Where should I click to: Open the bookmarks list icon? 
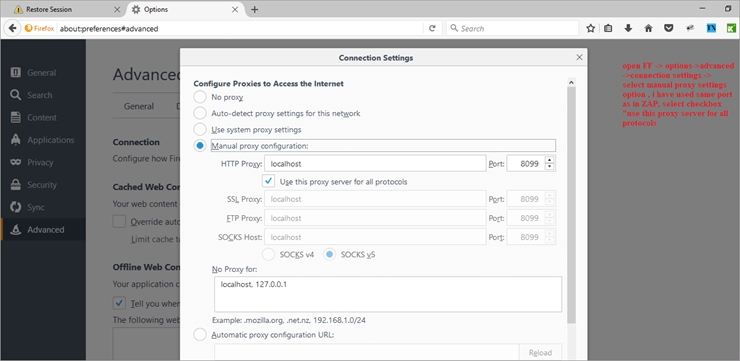pyautogui.click(x=608, y=28)
